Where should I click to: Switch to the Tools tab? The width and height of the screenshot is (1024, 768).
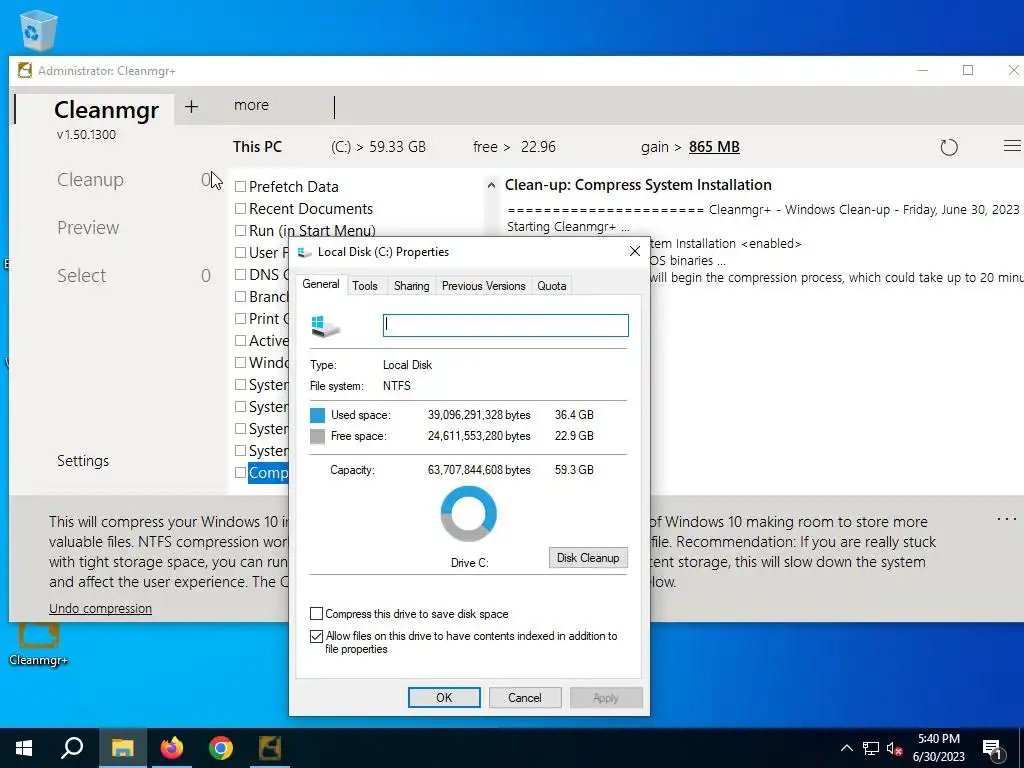pyautogui.click(x=365, y=286)
